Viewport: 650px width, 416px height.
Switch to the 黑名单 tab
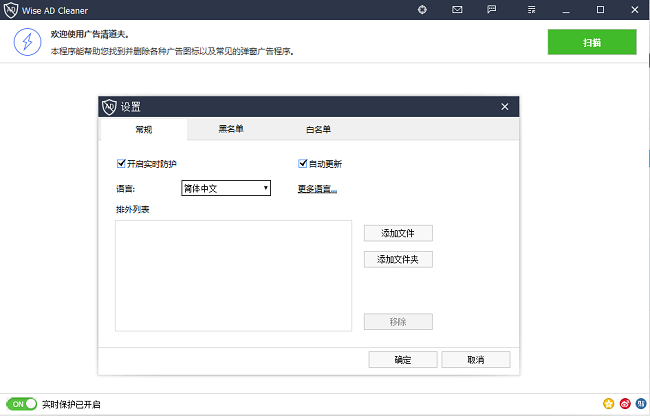[231, 129]
